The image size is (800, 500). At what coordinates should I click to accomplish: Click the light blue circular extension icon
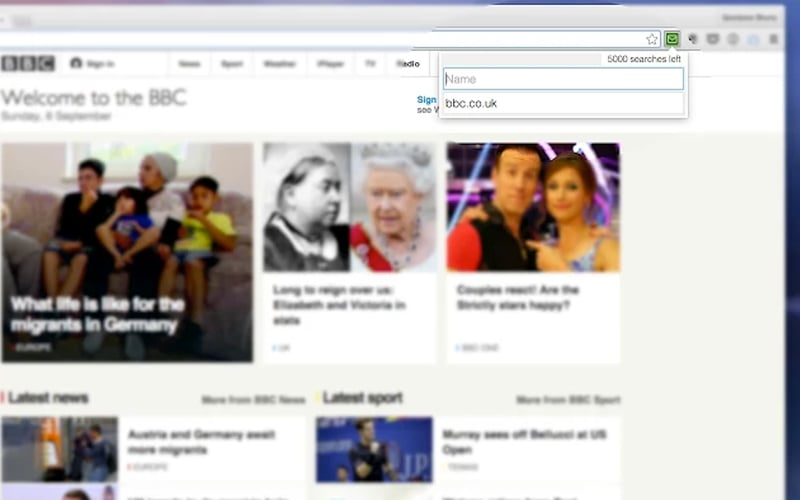754,39
